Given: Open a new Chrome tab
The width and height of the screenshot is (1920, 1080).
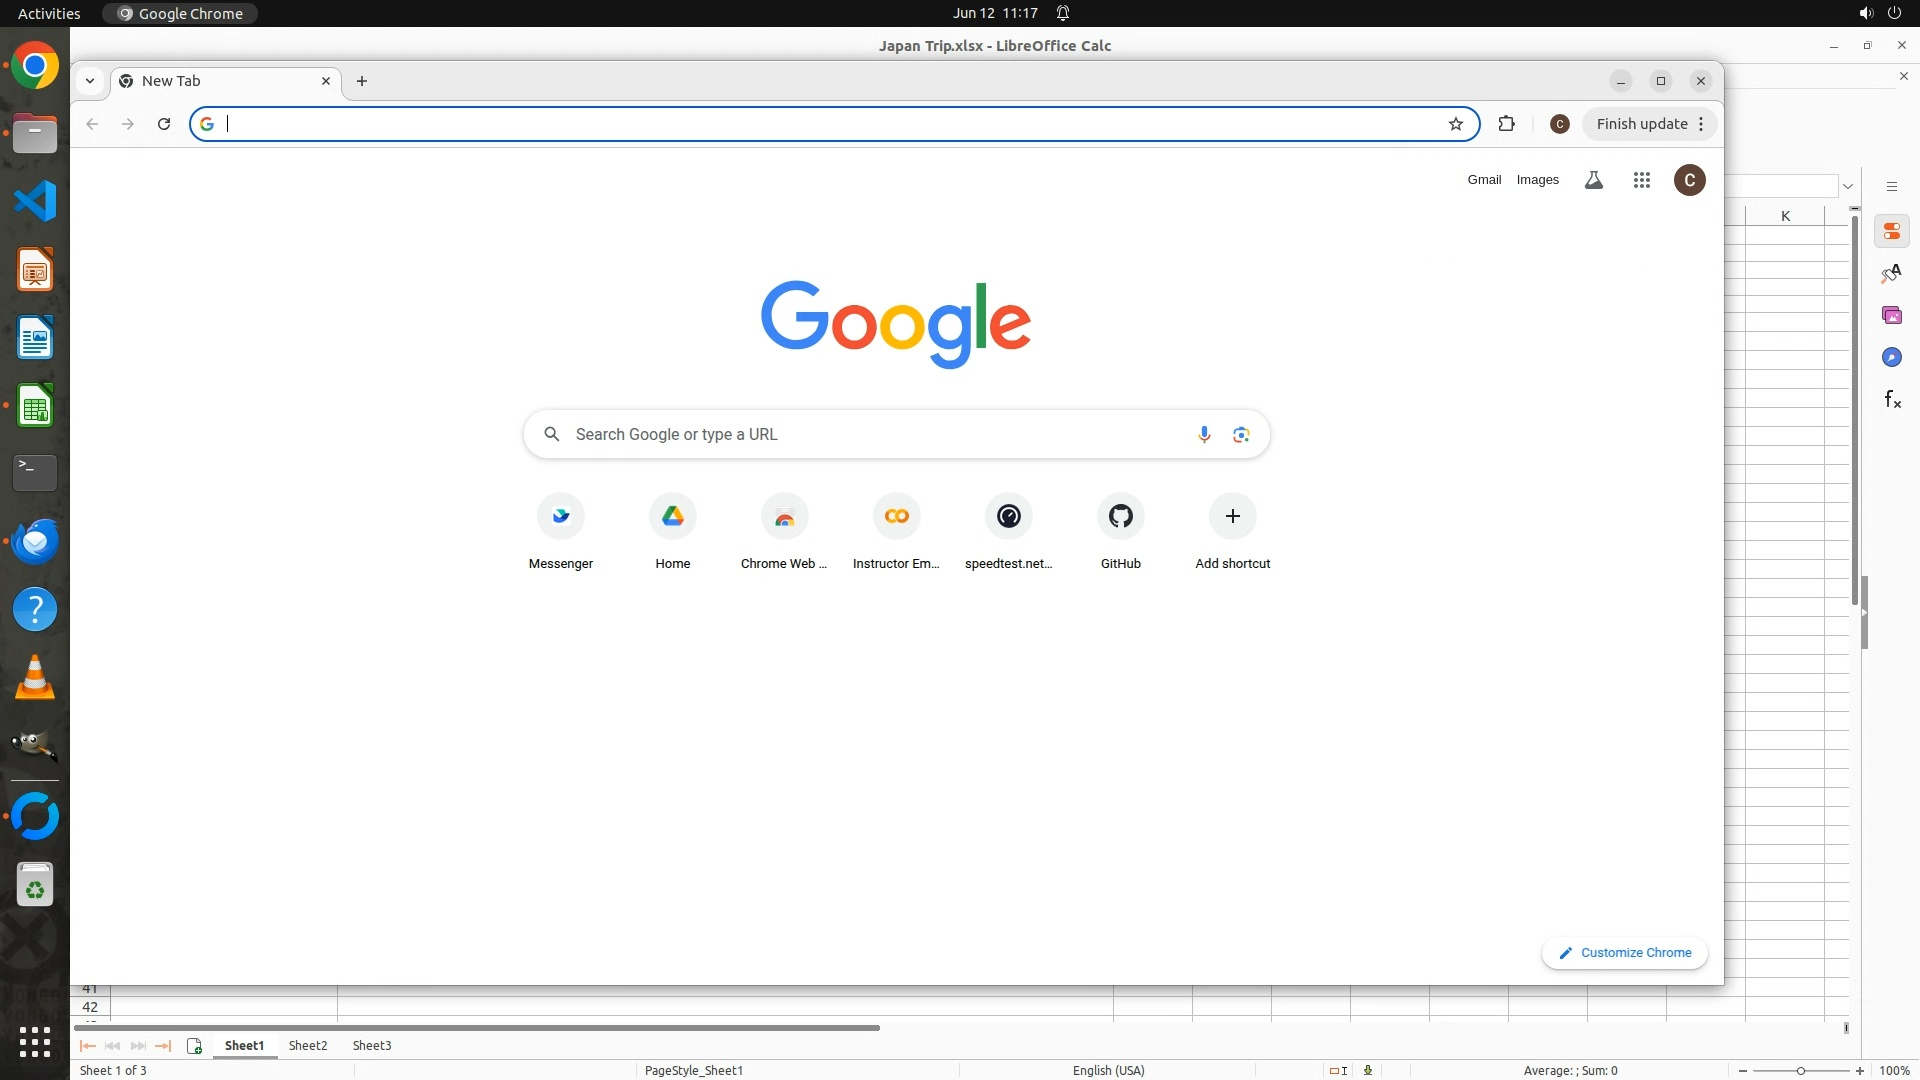Looking at the screenshot, I should click(362, 81).
